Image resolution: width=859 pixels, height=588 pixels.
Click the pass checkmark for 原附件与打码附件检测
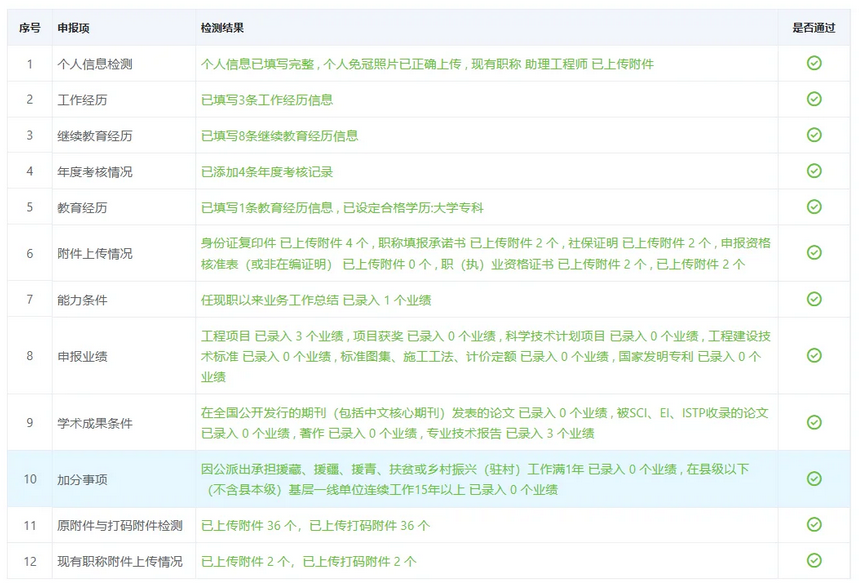814,525
